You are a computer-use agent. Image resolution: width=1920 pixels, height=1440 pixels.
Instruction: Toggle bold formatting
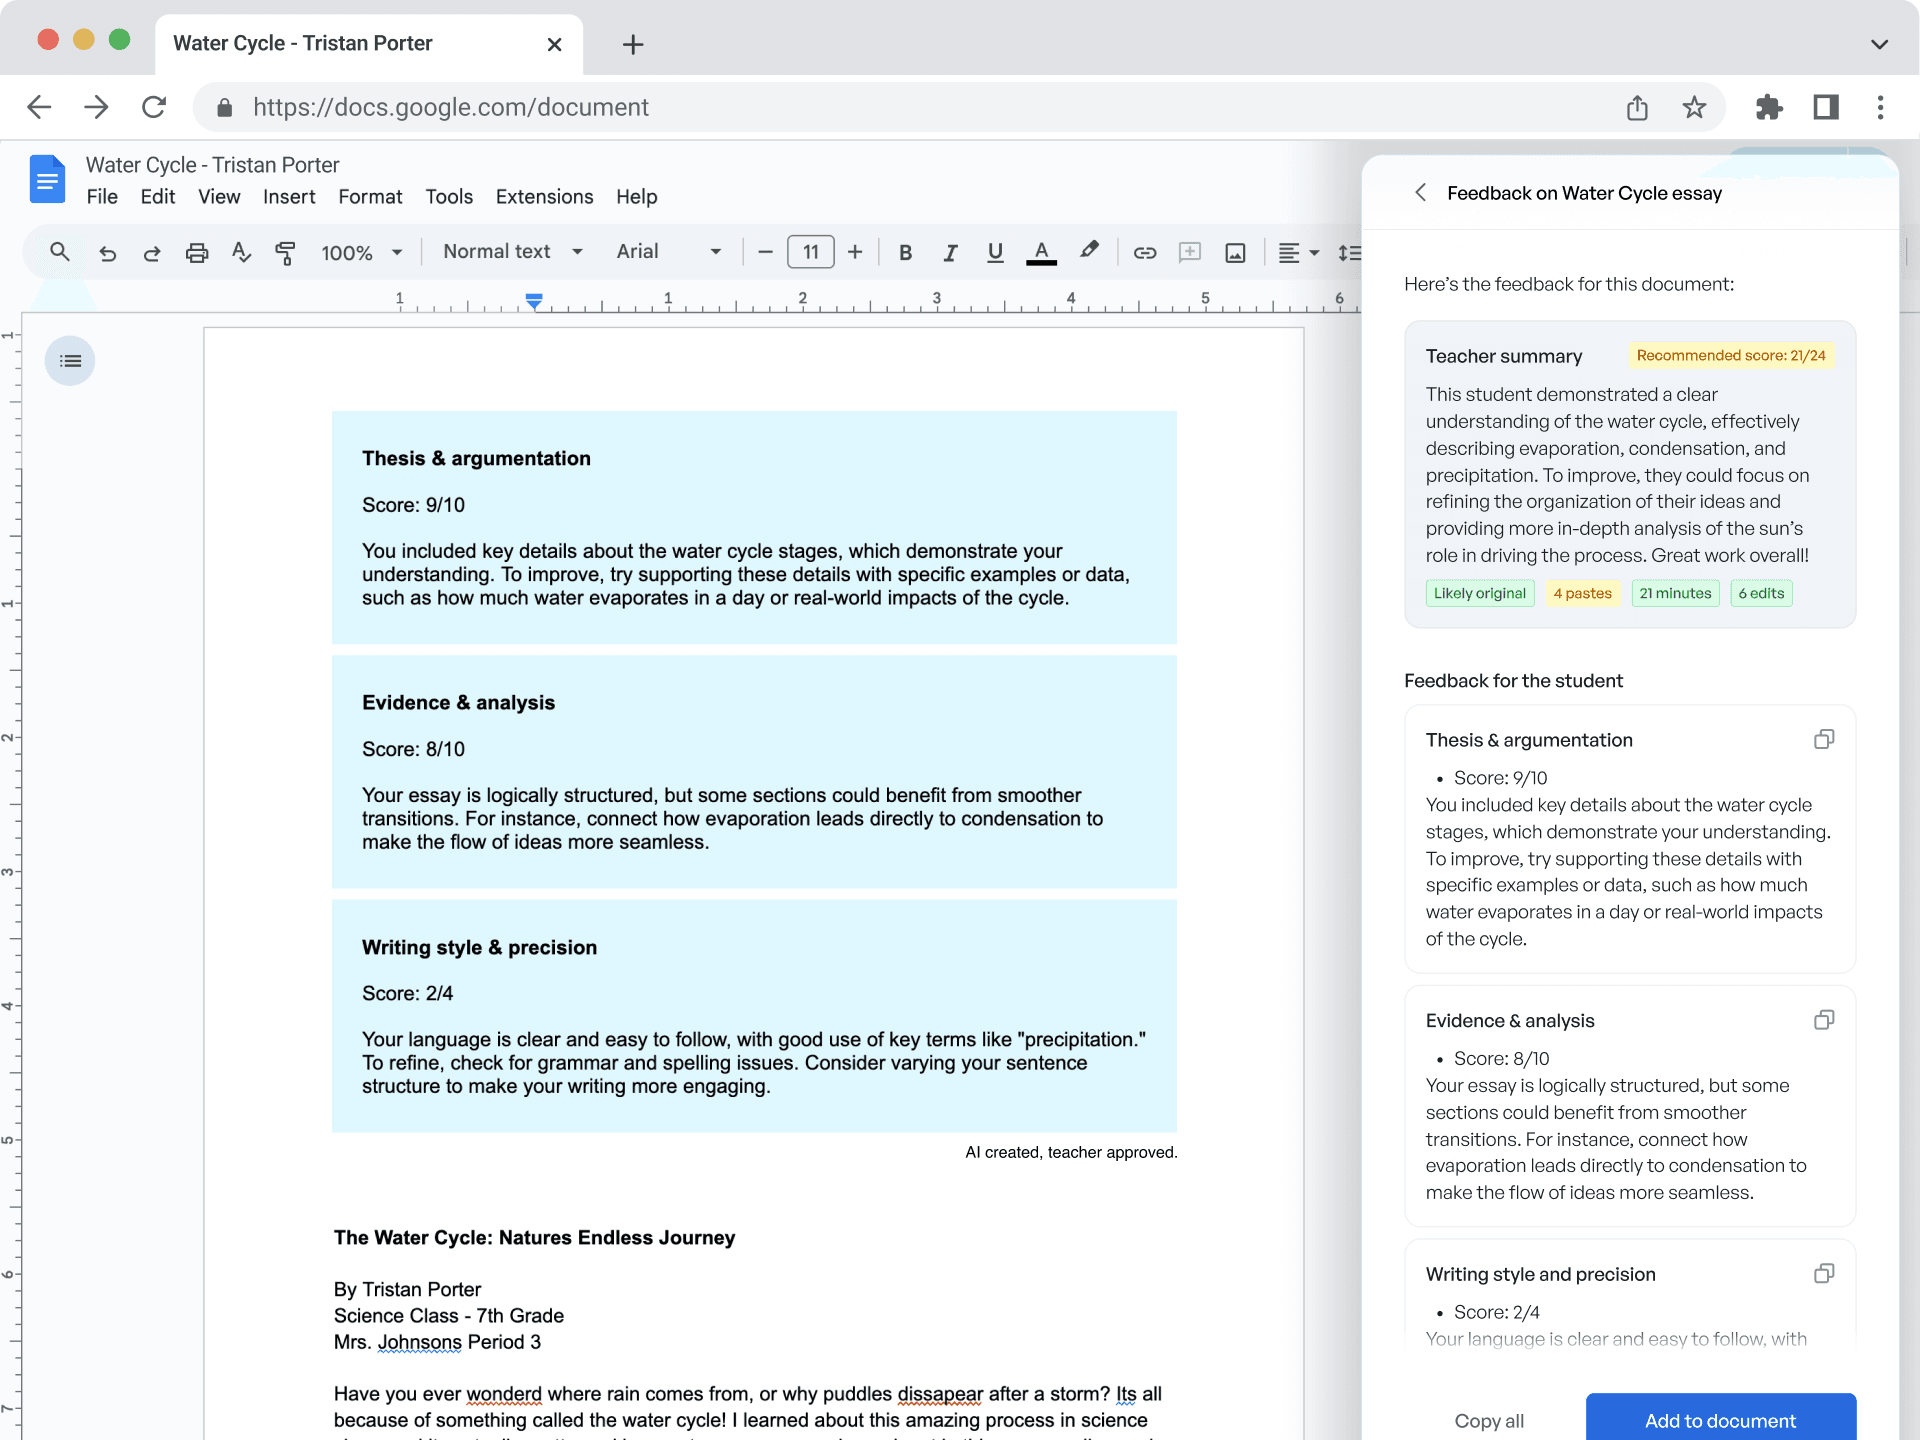(905, 253)
